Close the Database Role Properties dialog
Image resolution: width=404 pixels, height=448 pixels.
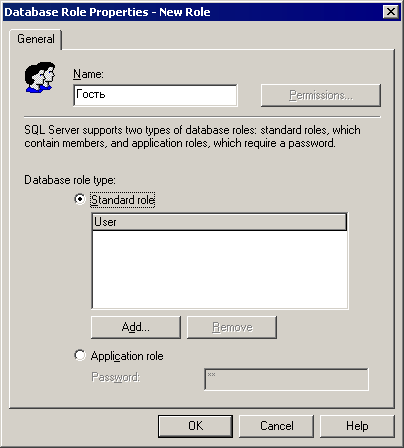pos(391,12)
